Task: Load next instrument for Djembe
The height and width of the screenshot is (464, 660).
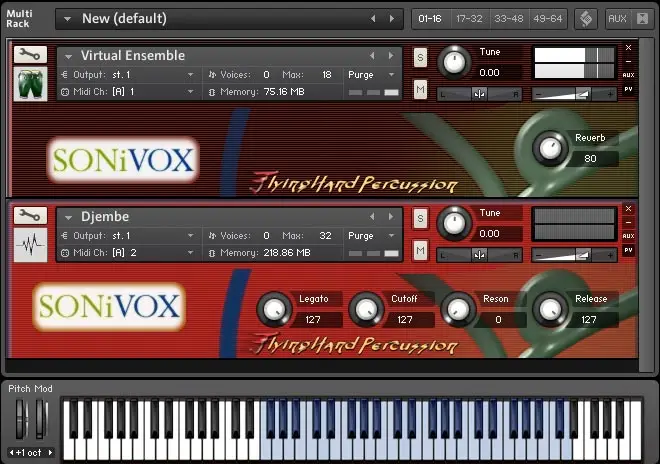Action: [x=391, y=216]
